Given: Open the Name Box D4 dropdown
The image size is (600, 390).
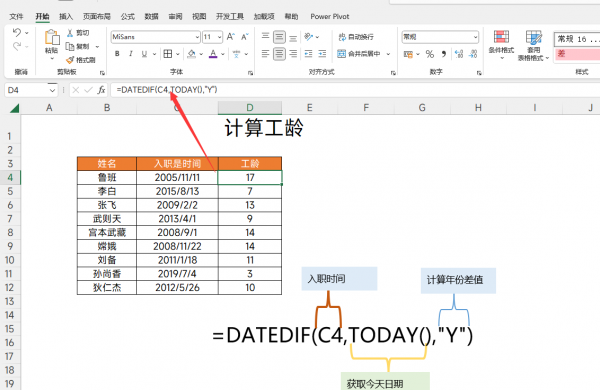Looking at the screenshot, I should [x=52, y=90].
